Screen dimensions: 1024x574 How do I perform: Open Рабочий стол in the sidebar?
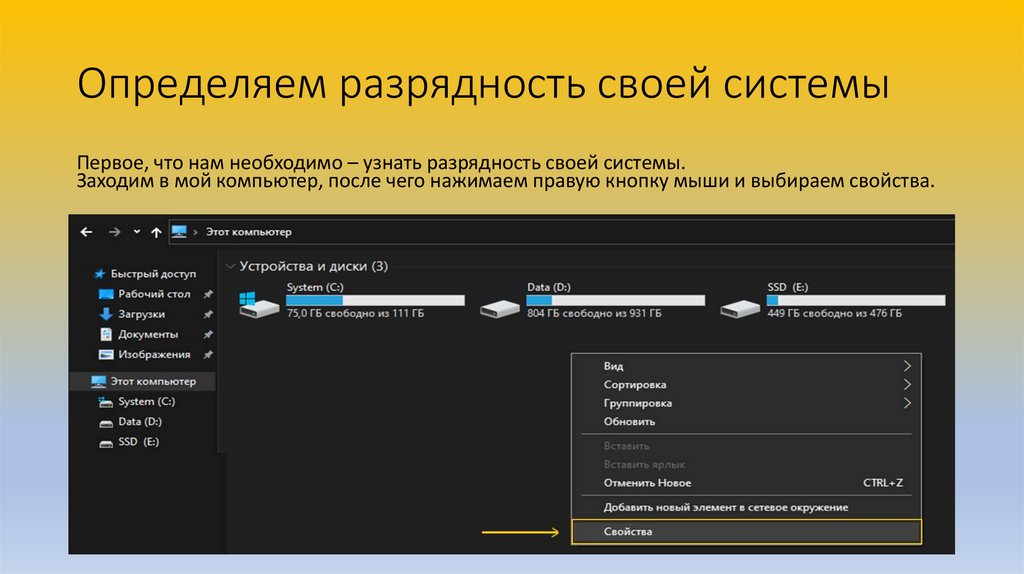[x=154, y=294]
